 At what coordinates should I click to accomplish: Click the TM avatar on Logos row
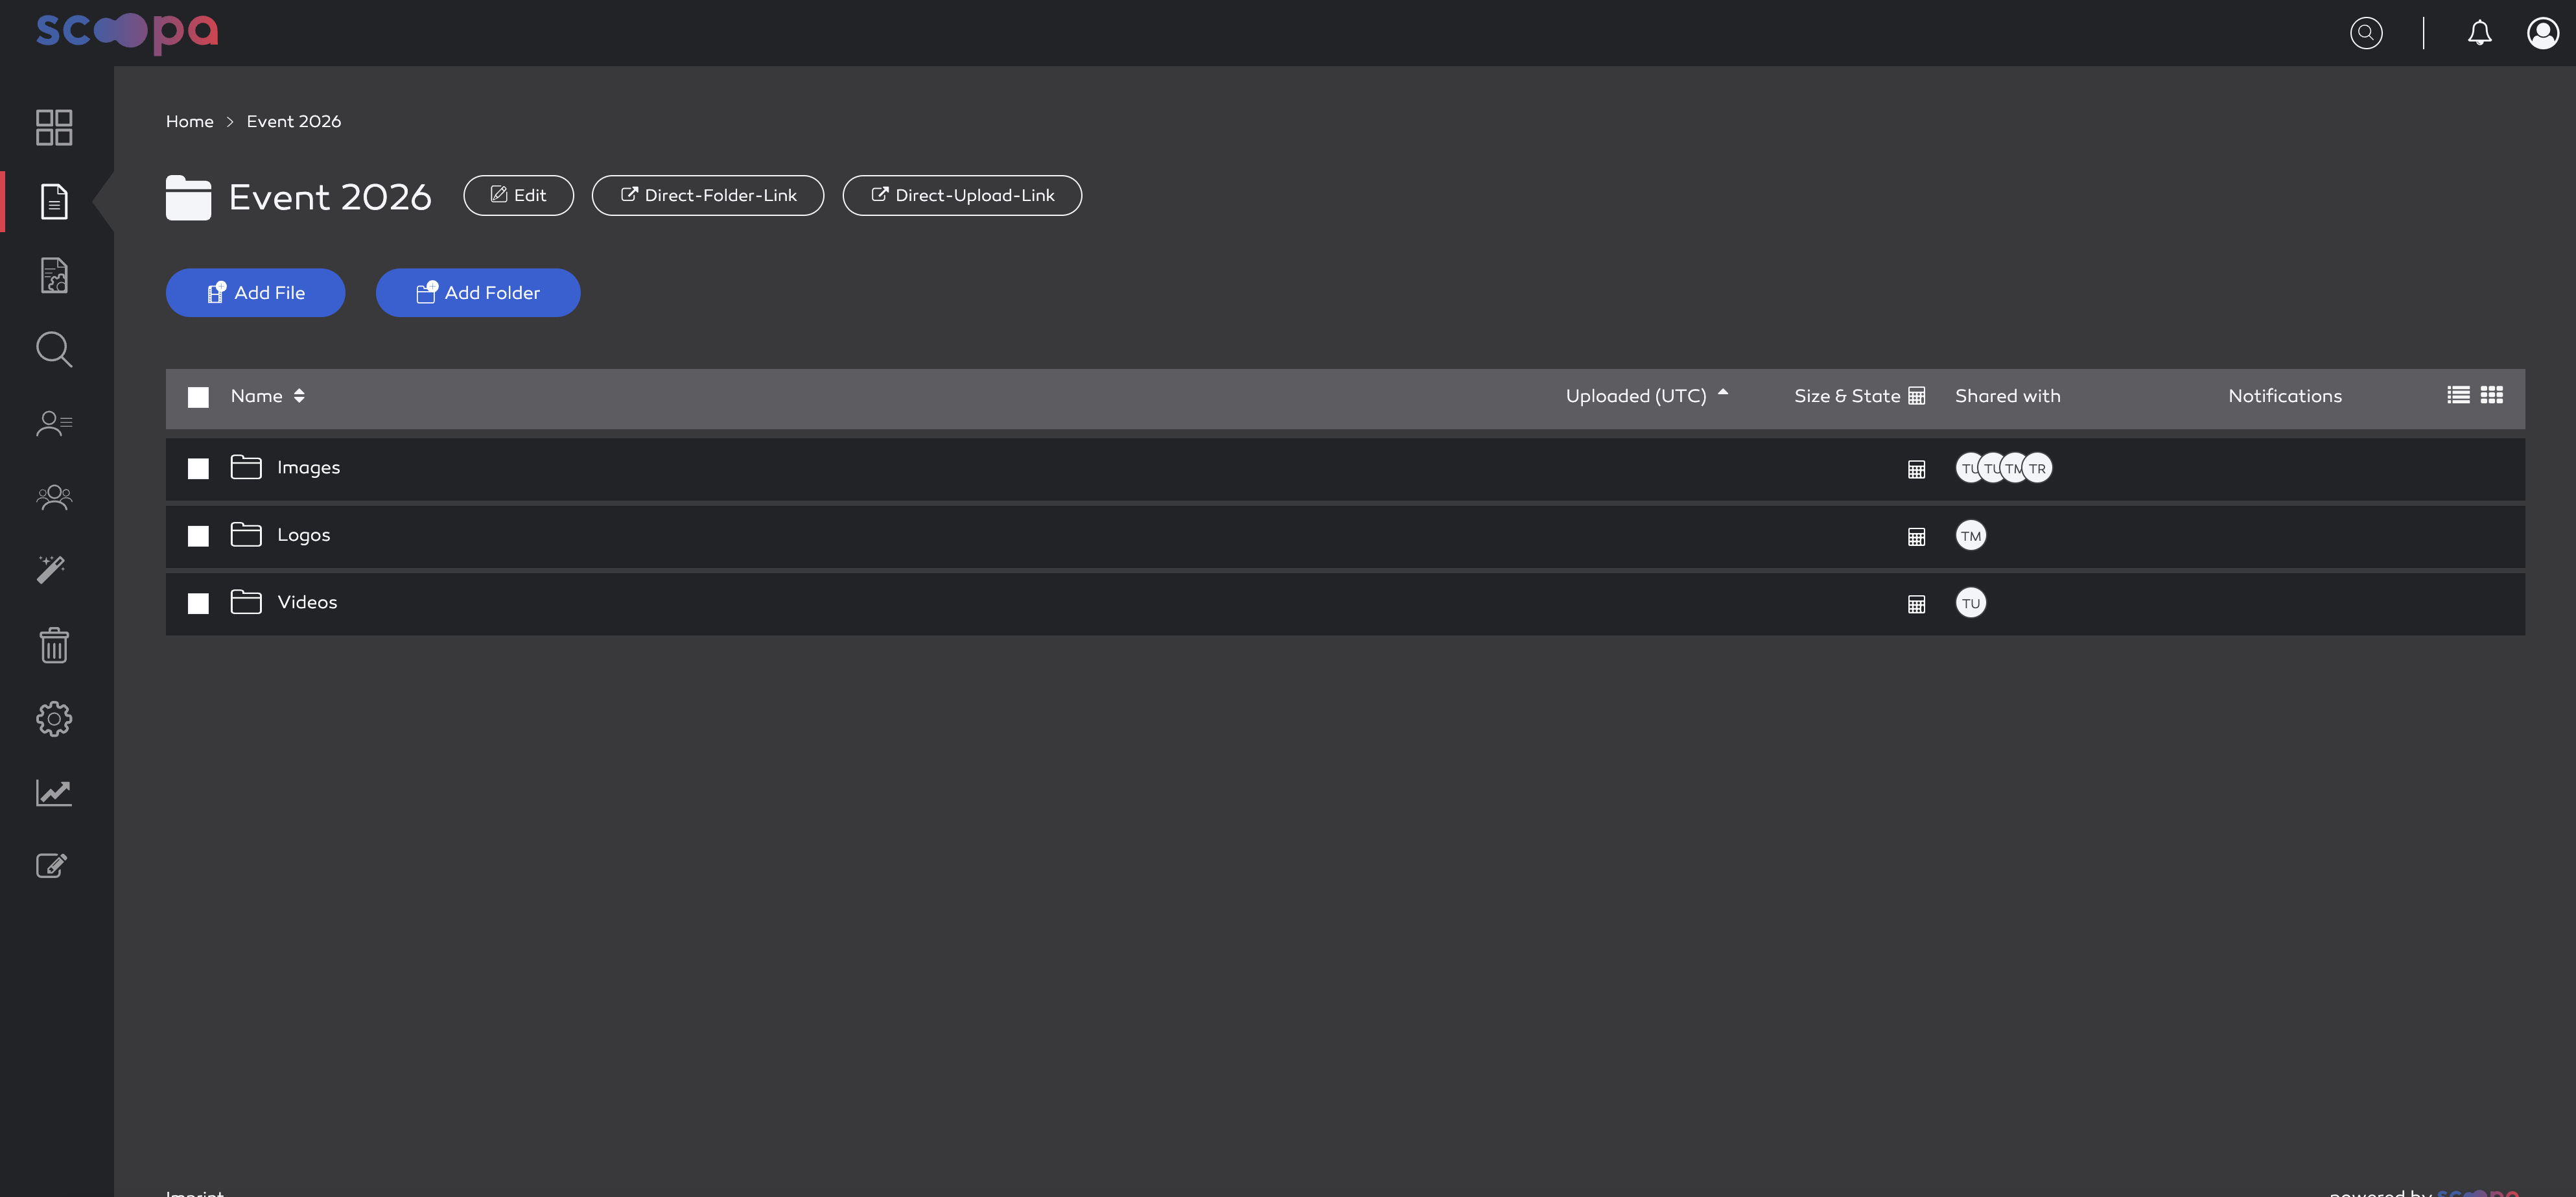point(1970,536)
